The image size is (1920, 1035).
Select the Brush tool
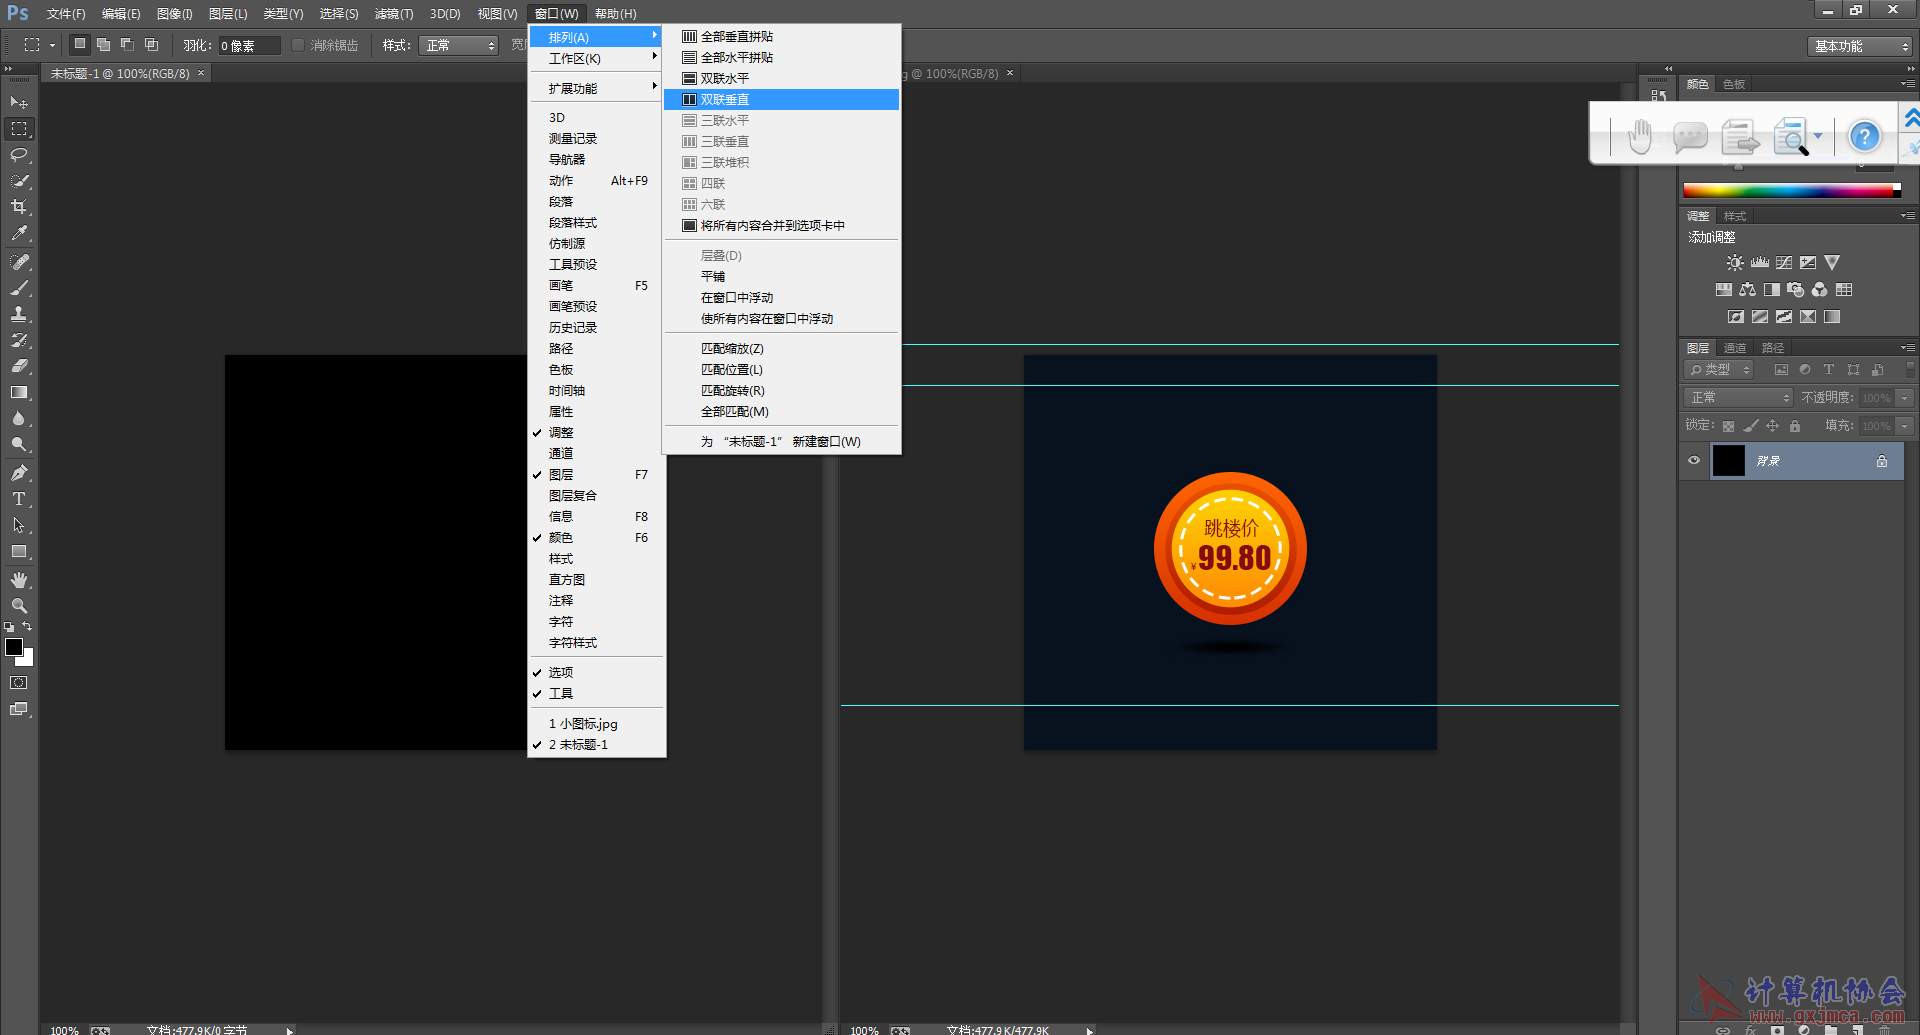(19, 288)
